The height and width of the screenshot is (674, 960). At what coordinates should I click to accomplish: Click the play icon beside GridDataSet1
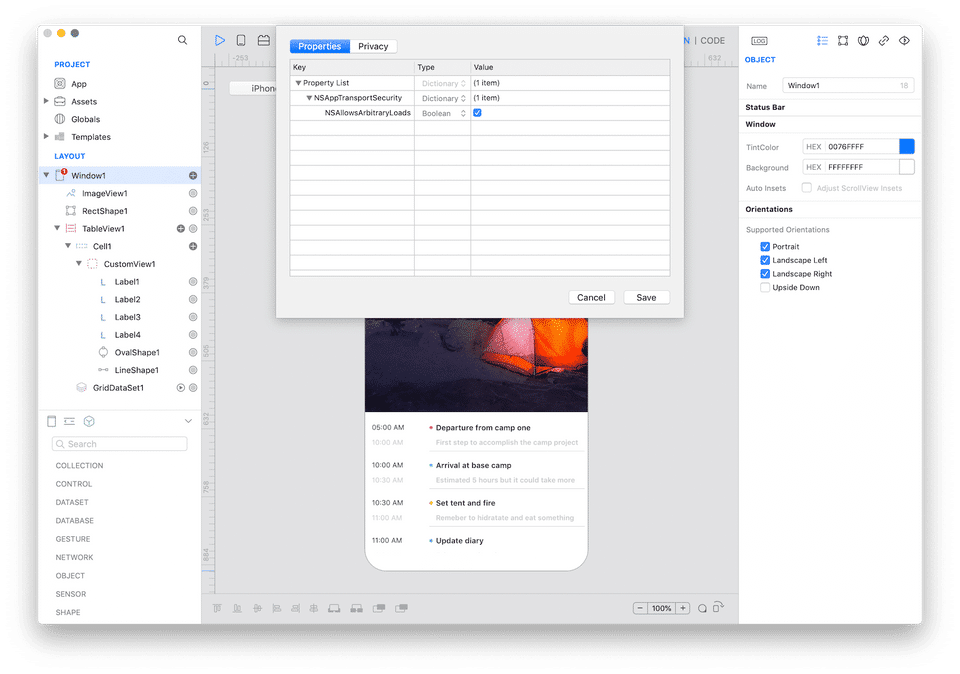[181, 388]
